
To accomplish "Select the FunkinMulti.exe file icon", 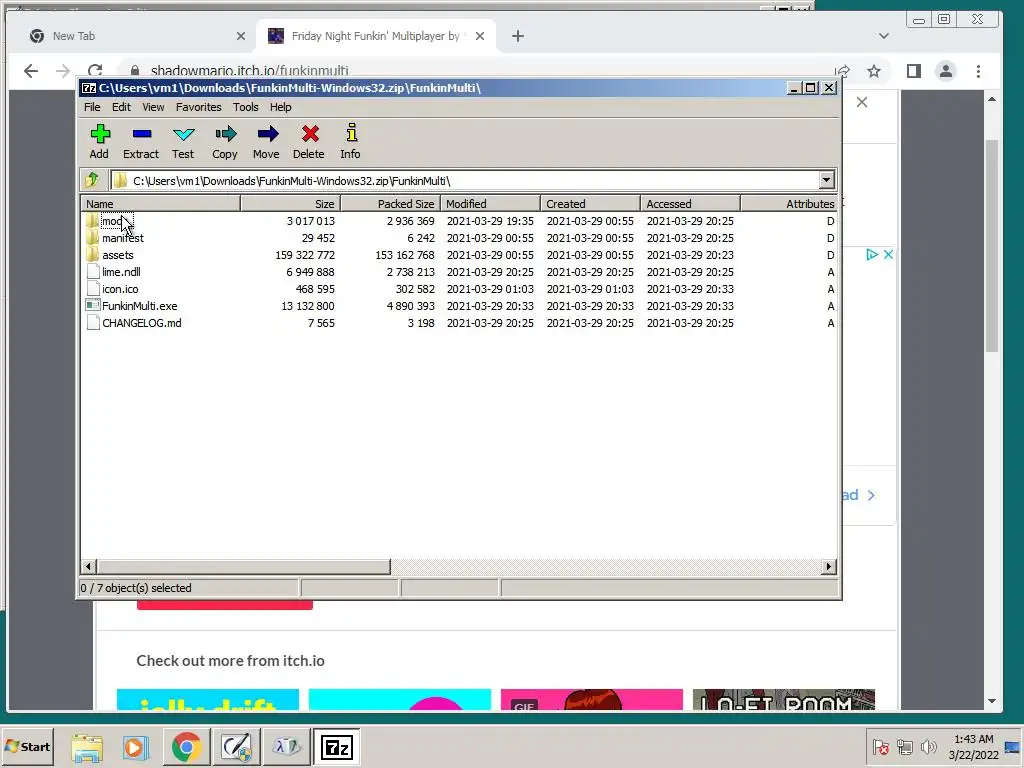I will pyautogui.click(x=93, y=306).
